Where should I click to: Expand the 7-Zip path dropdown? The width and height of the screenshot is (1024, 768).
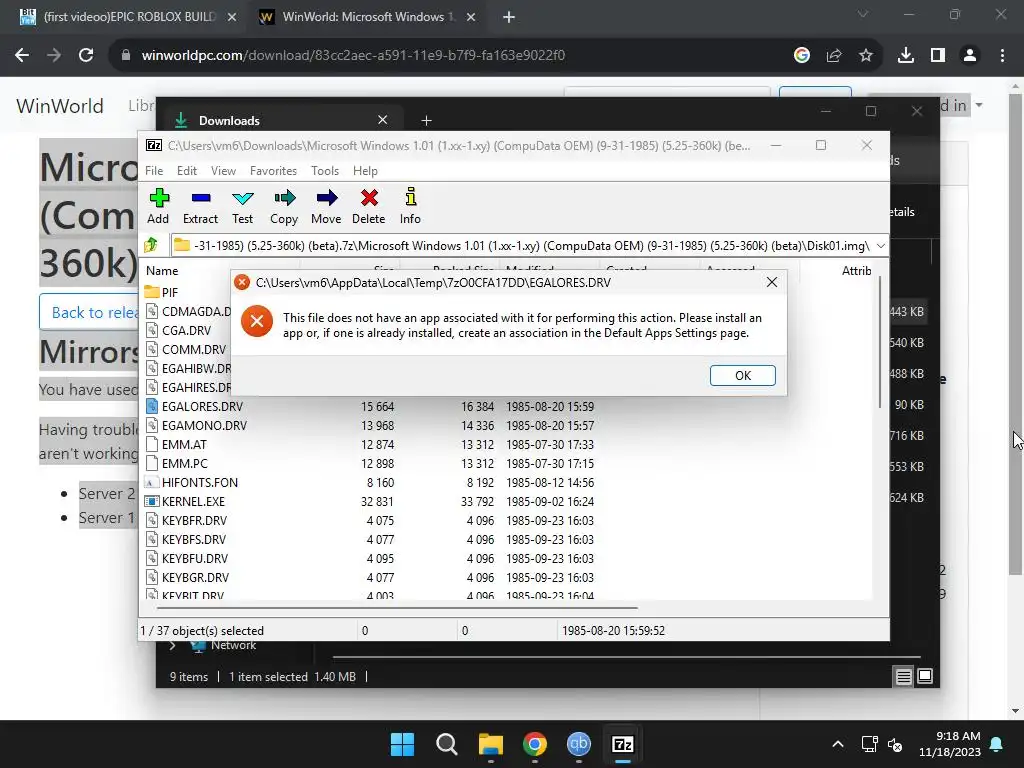pyautogui.click(x=880, y=246)
